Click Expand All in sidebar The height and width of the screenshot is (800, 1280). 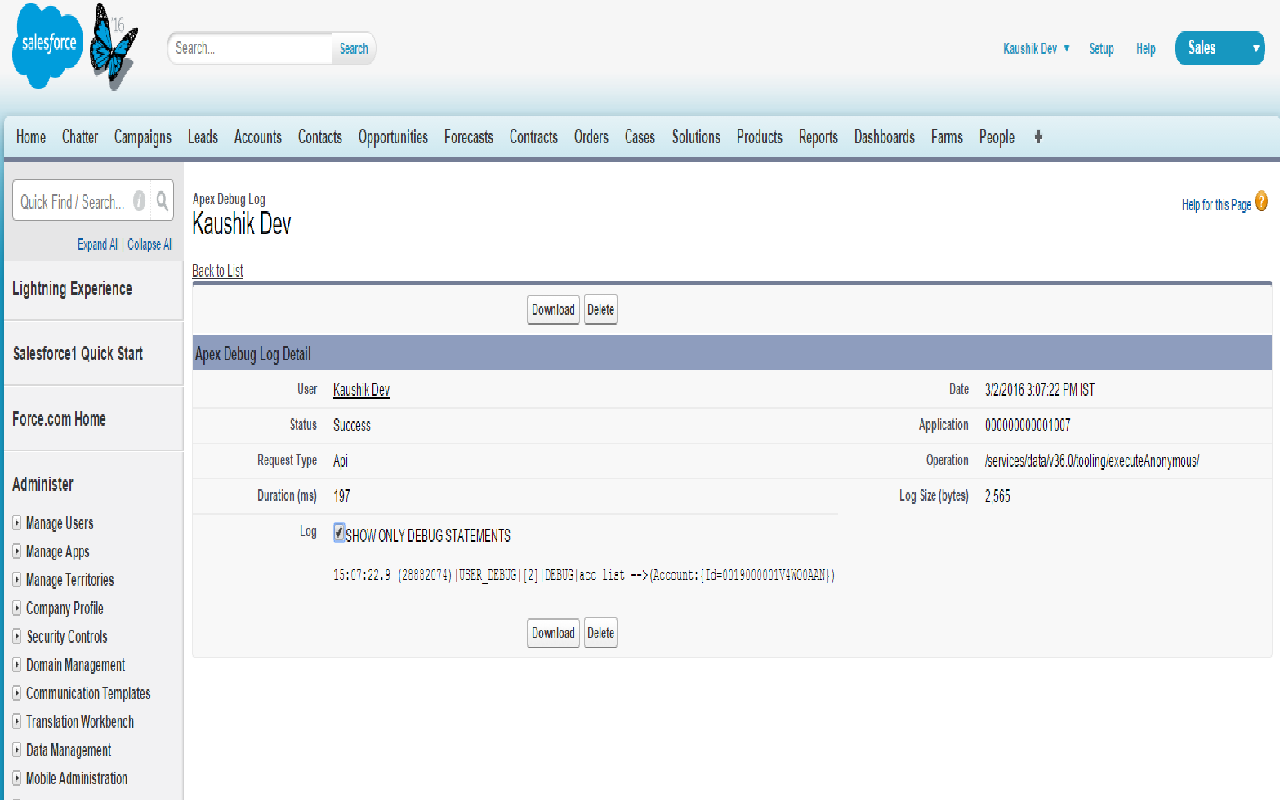[97, 244]
